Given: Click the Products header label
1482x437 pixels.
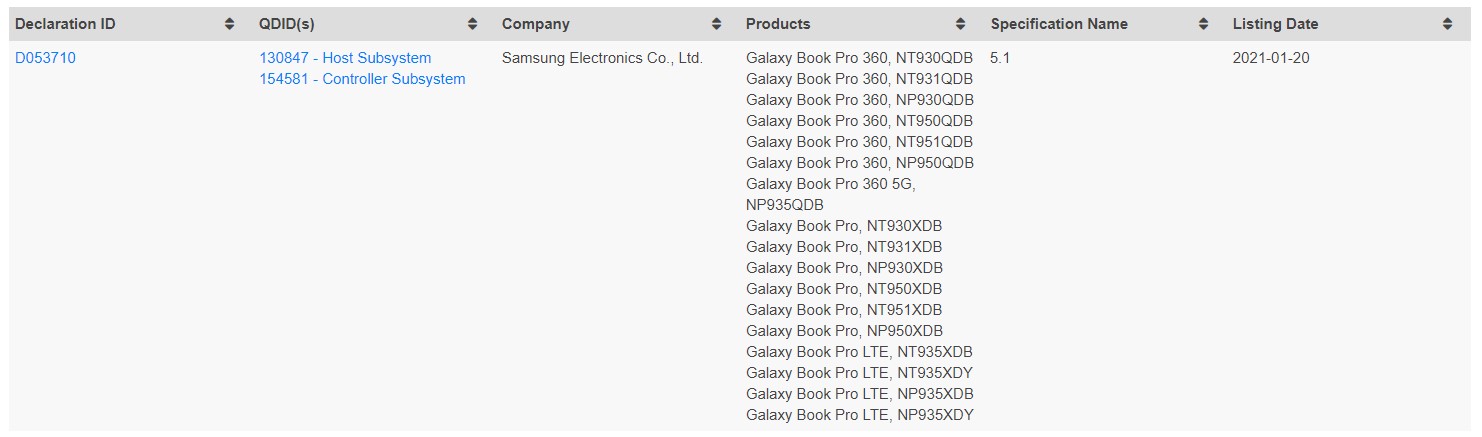Looking at the screenshot, I should tap(778, 24).
